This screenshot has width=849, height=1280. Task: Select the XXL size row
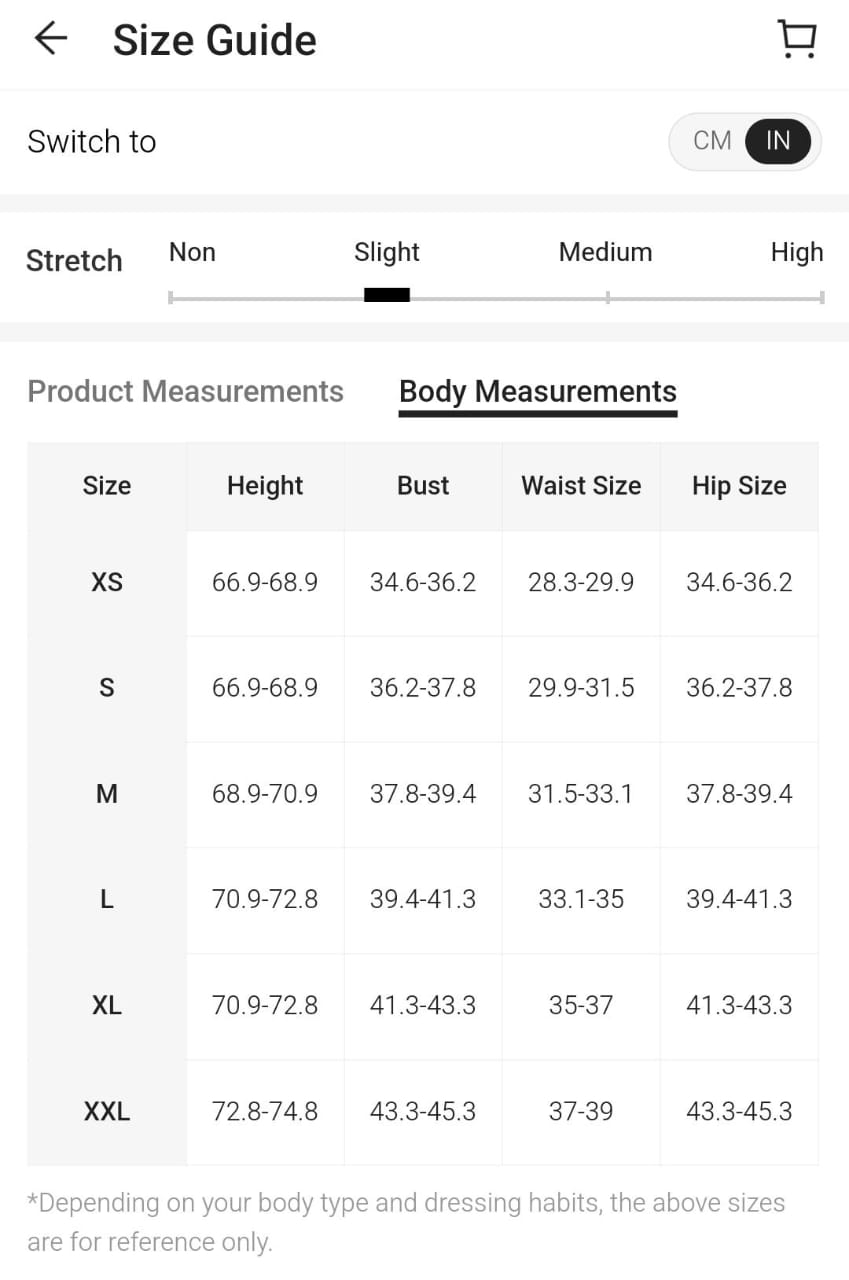107,1112
